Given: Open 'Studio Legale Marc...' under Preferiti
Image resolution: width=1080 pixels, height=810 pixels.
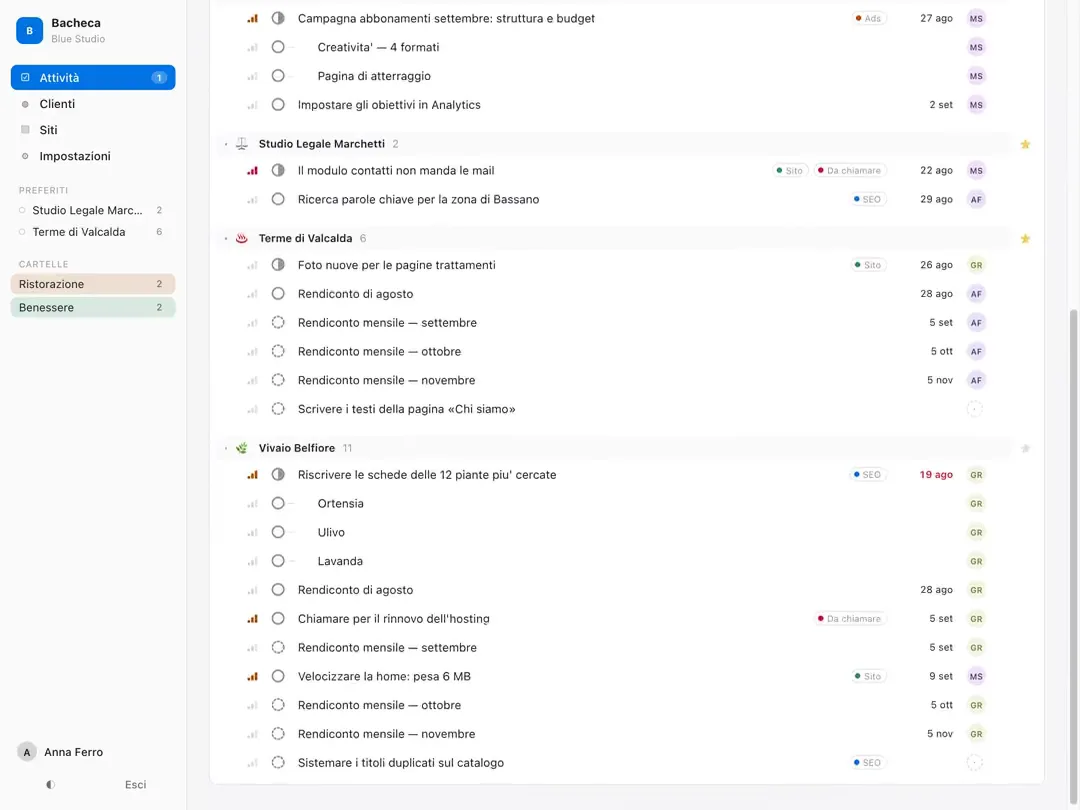Looking at the screenshot, I should tap(93, 211).
